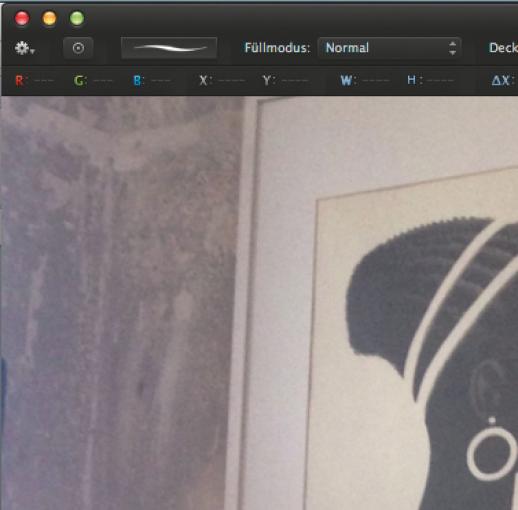This screenshot has height=510, width=518.
Task: Click the circular target button in toolbar
Action: coord(78,48)
